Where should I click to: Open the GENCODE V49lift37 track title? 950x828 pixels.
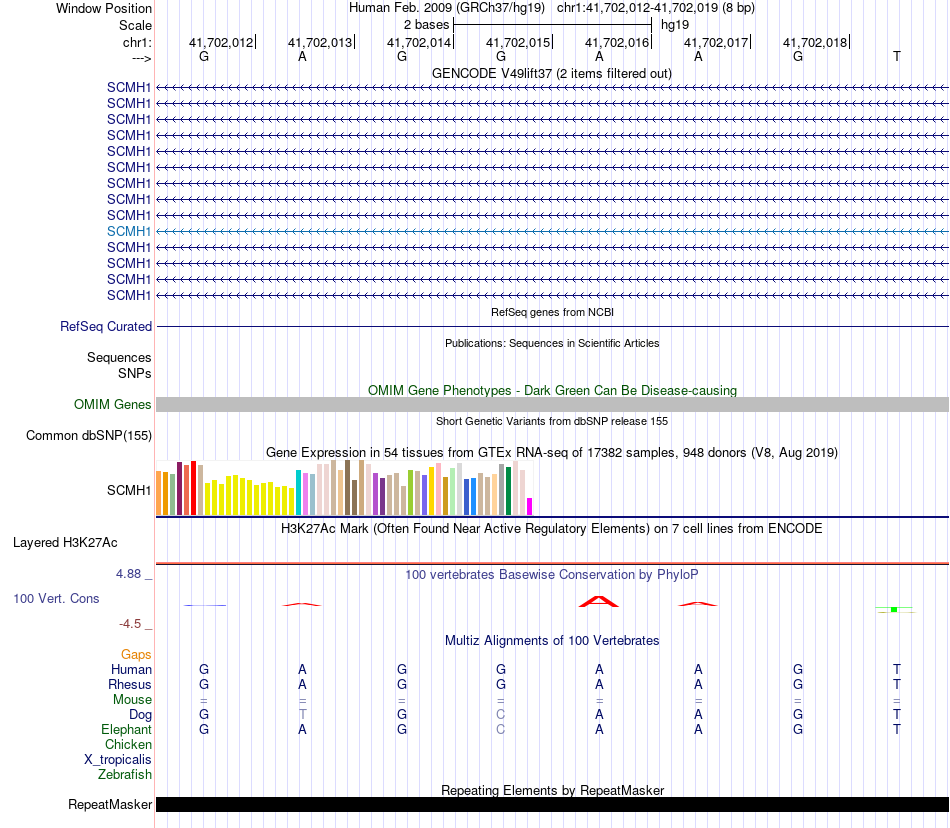[551, 73]
